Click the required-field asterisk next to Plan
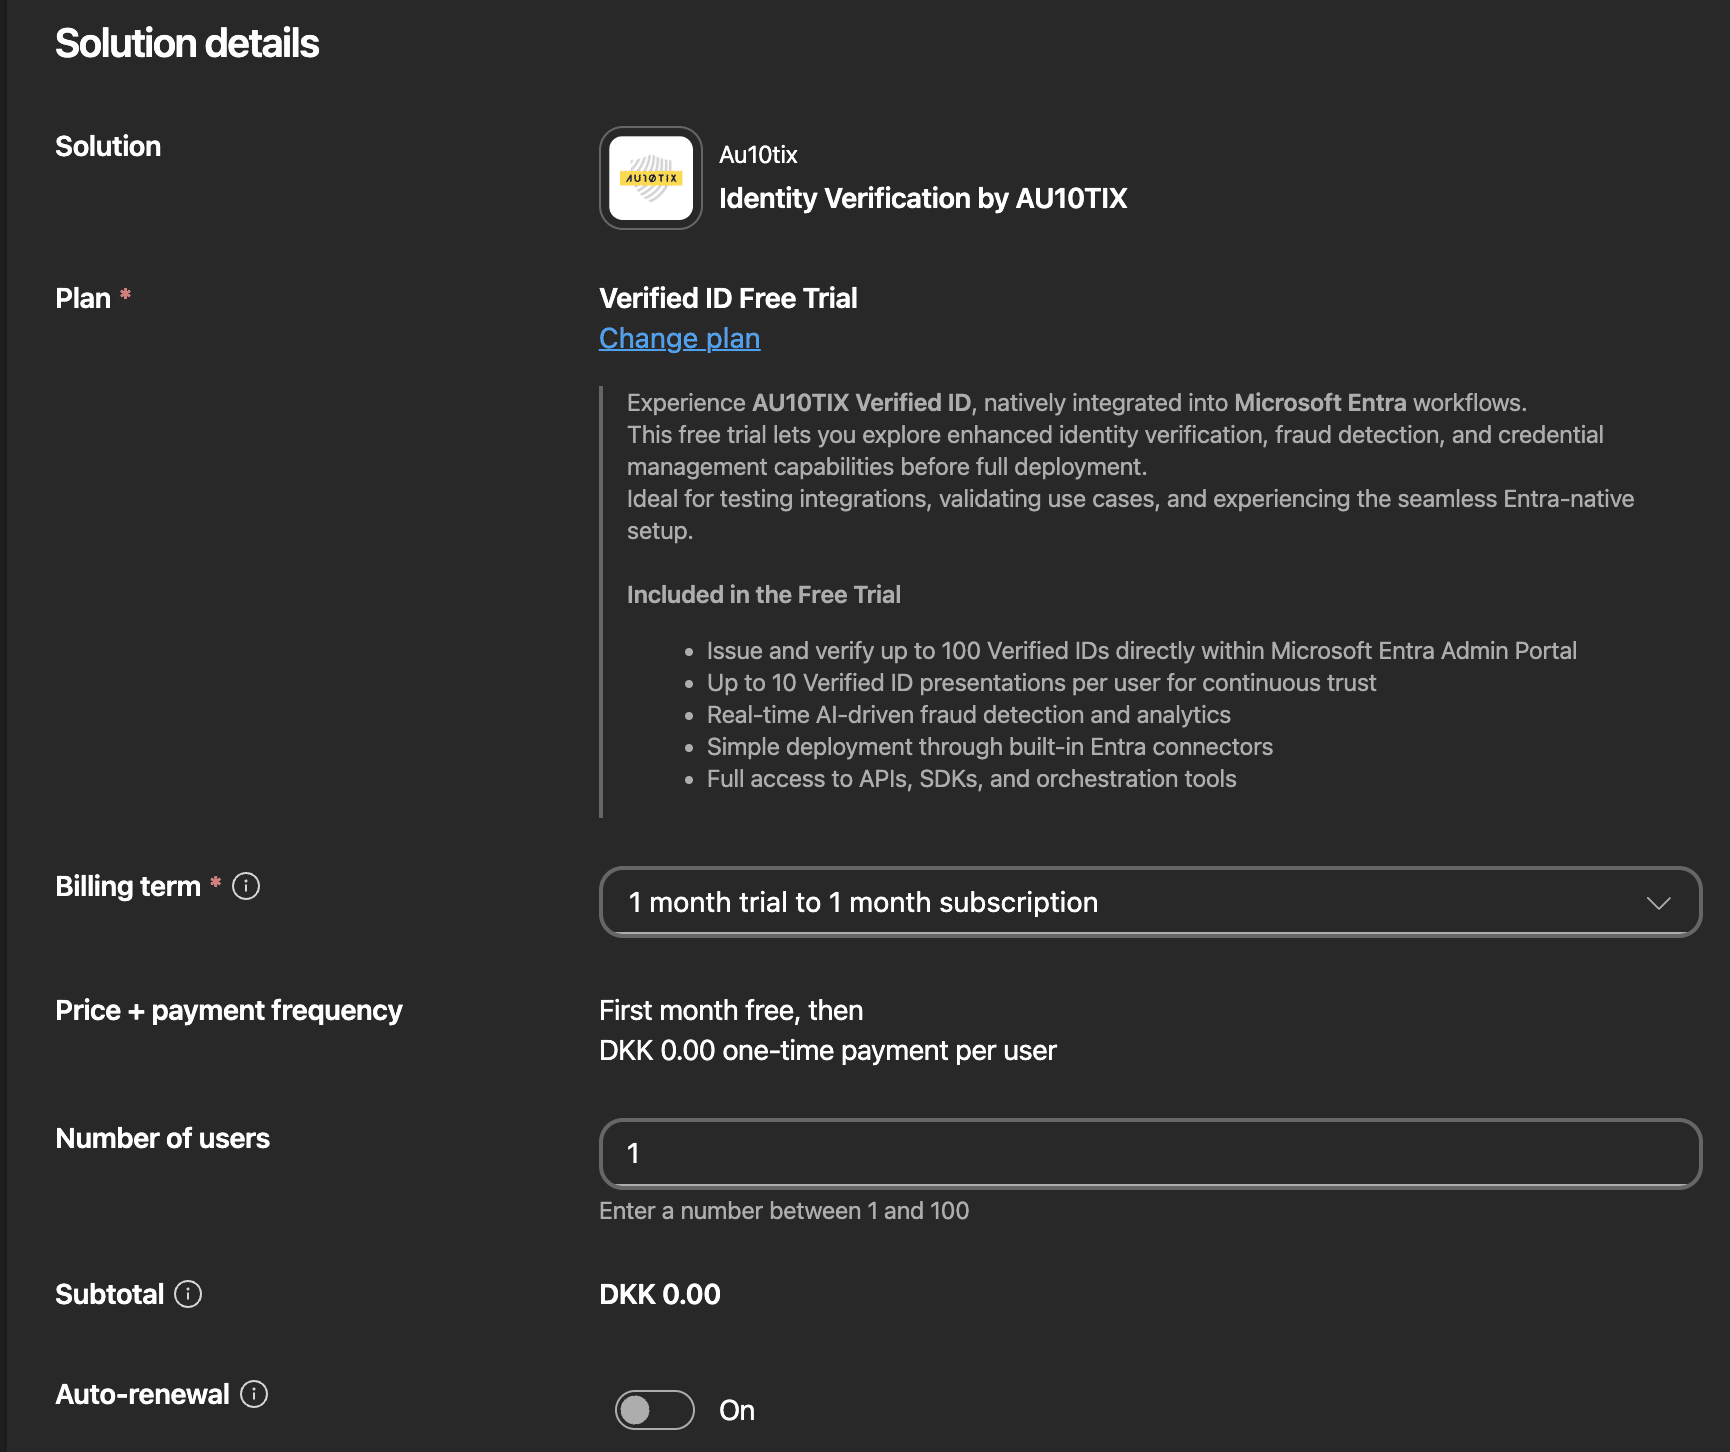The height and width of the screenshot is (1452, 1730). pyautogui.click(x=124, y=295)
